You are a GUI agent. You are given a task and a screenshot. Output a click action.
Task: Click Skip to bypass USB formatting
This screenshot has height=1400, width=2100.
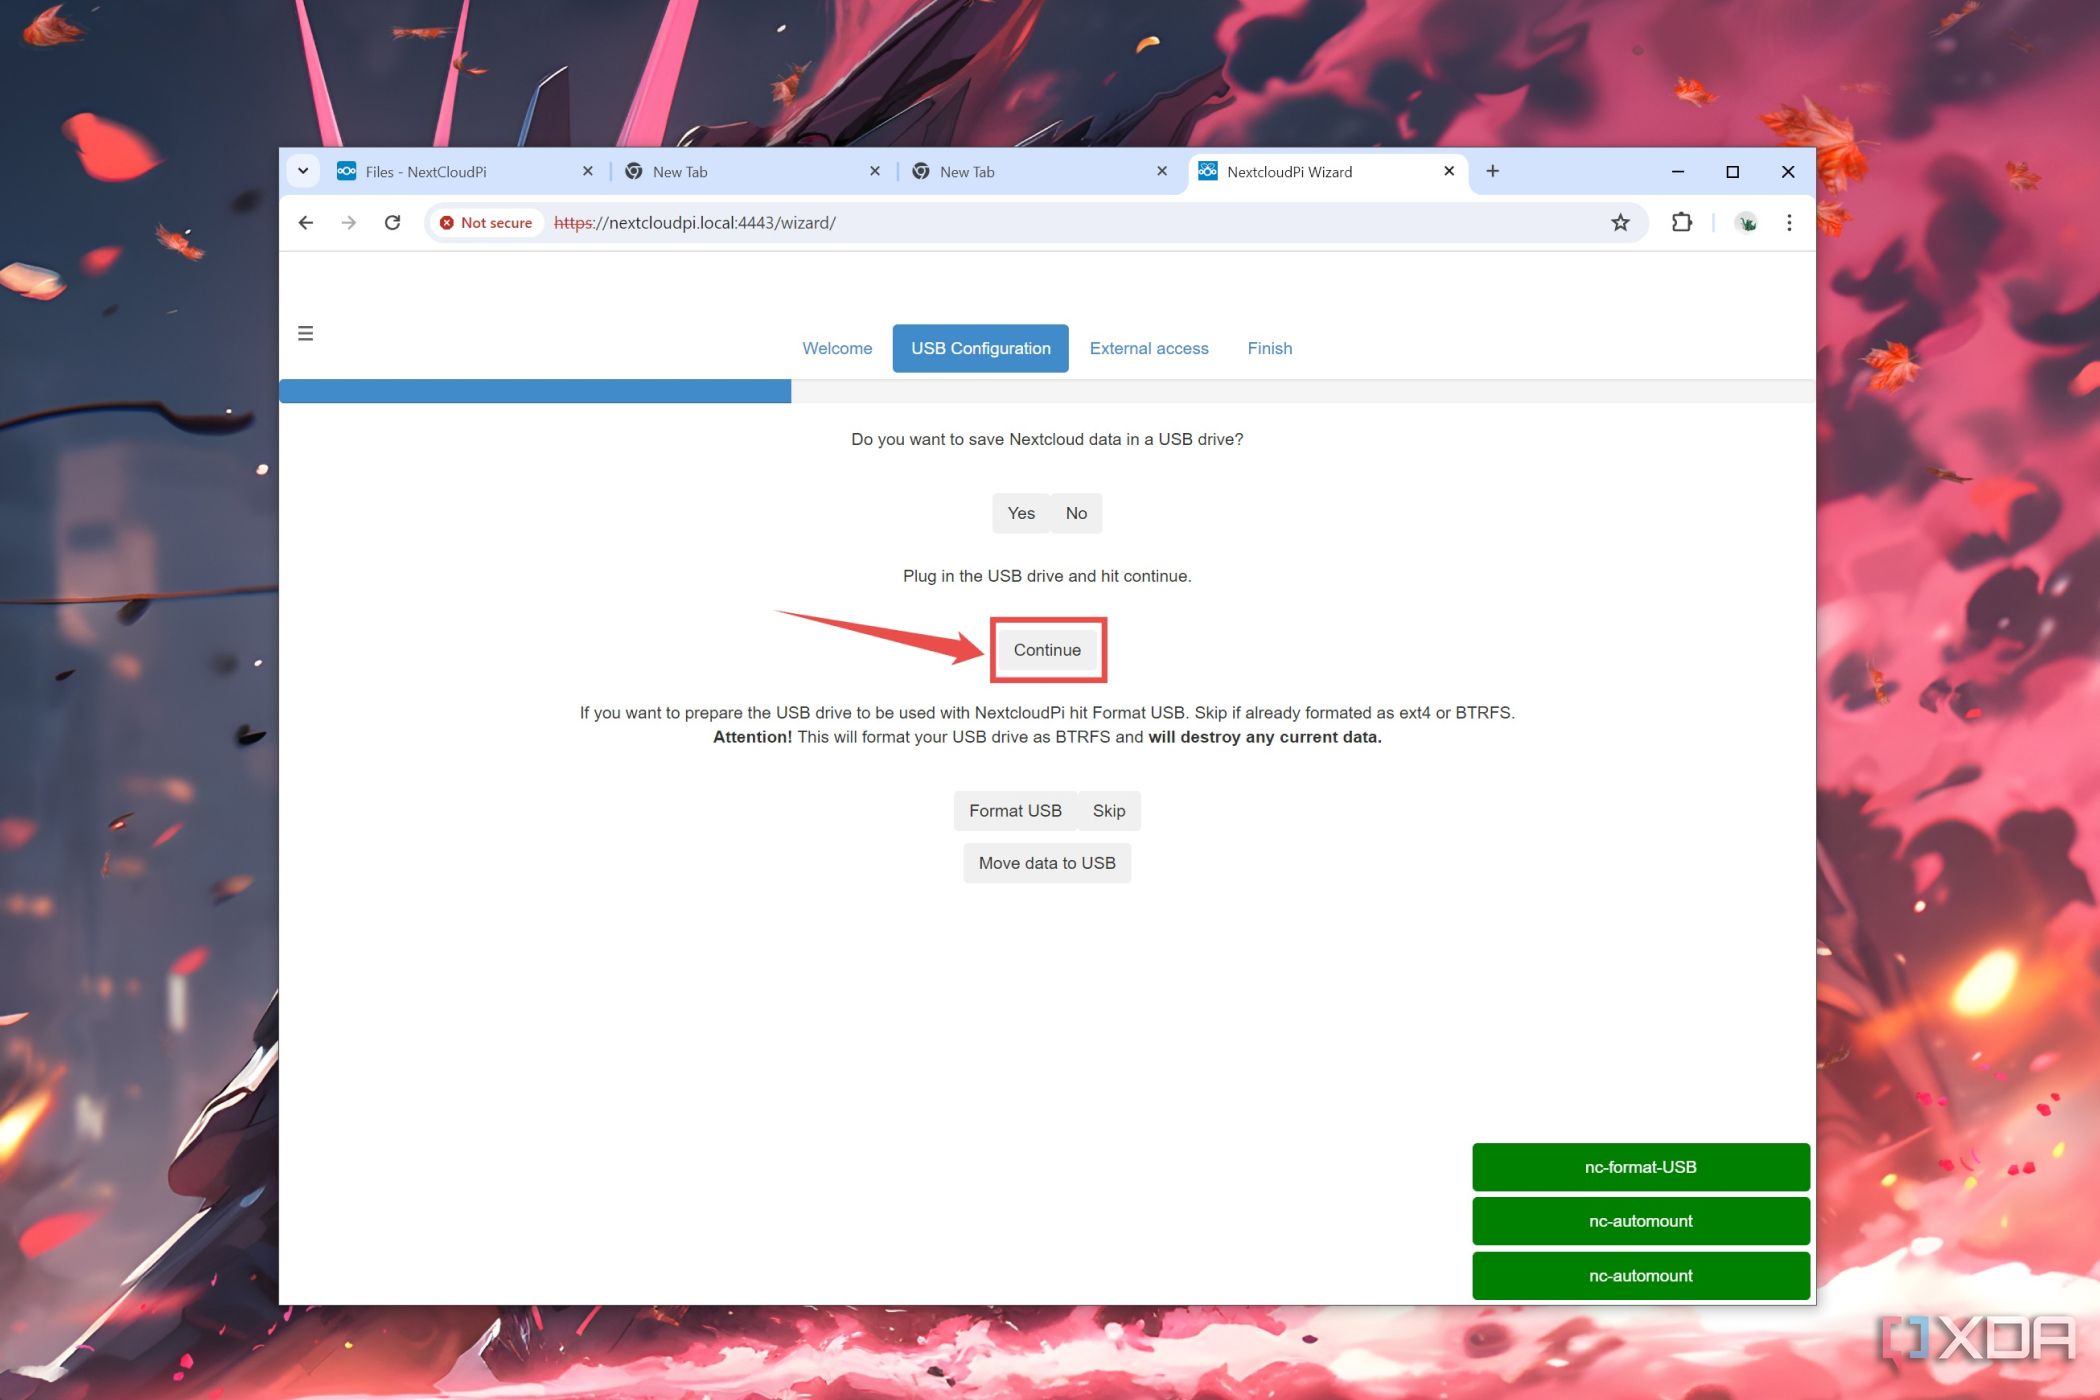tap(1109, 809)
